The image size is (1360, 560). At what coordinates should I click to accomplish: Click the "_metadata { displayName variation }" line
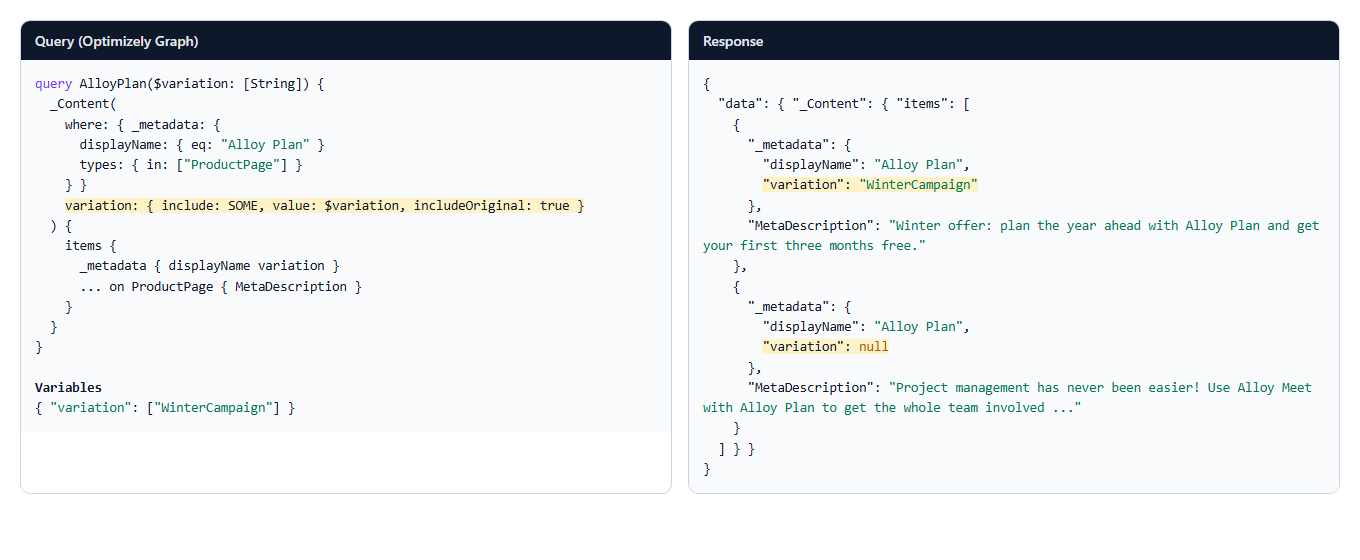coord(209,266)
